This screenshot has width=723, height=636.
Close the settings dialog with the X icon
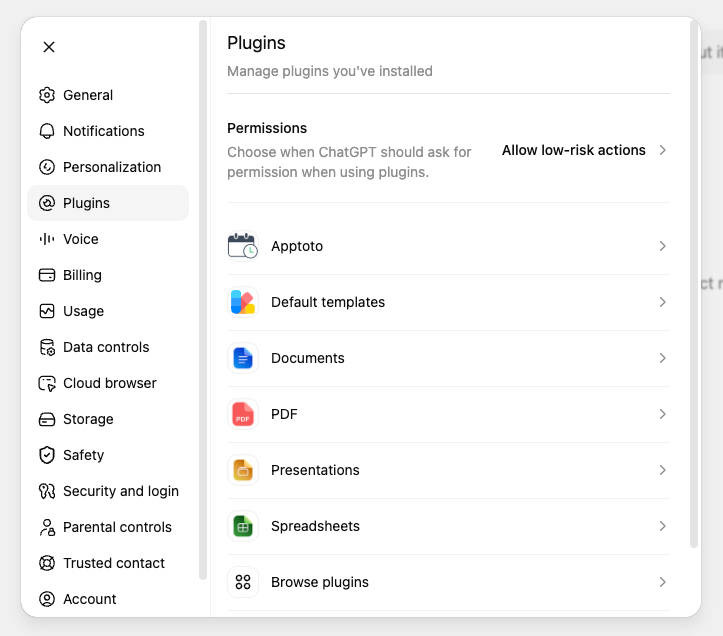pyautogui.click(x=49, y=47)
